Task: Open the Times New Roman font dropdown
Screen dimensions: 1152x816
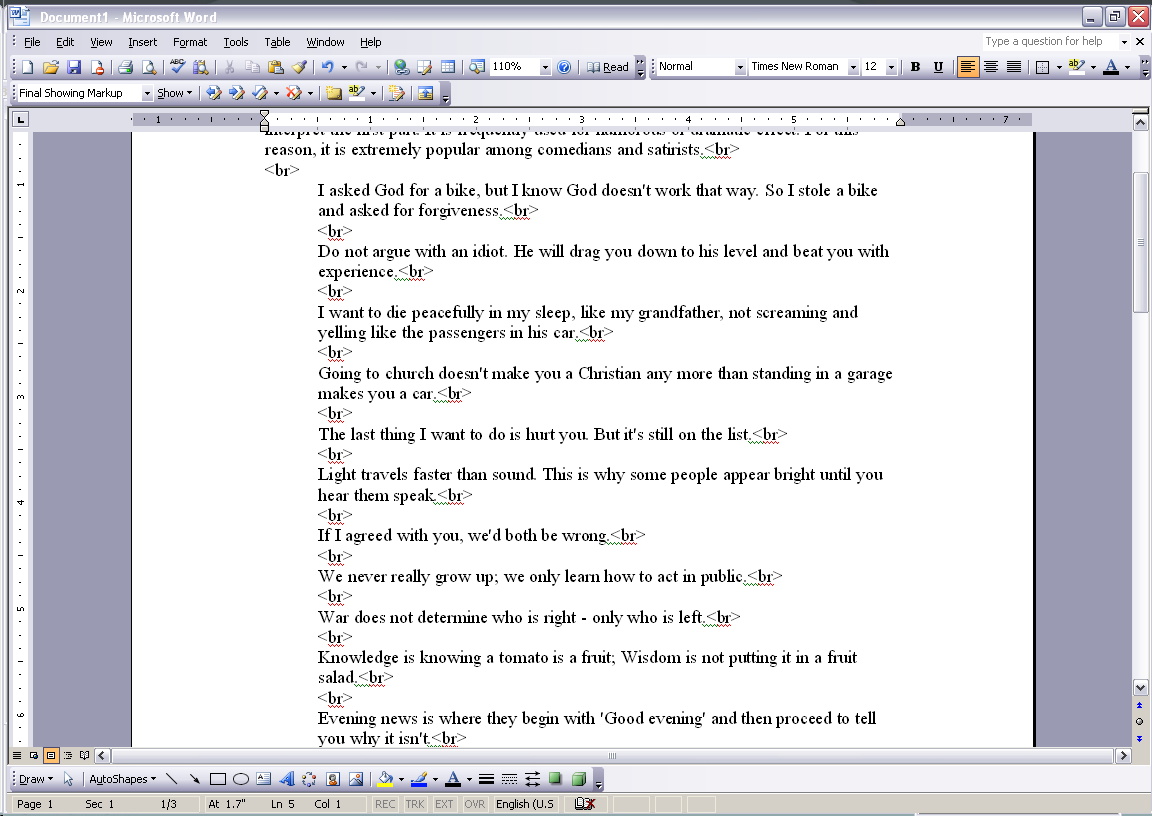Action: [x=853, y=68]
